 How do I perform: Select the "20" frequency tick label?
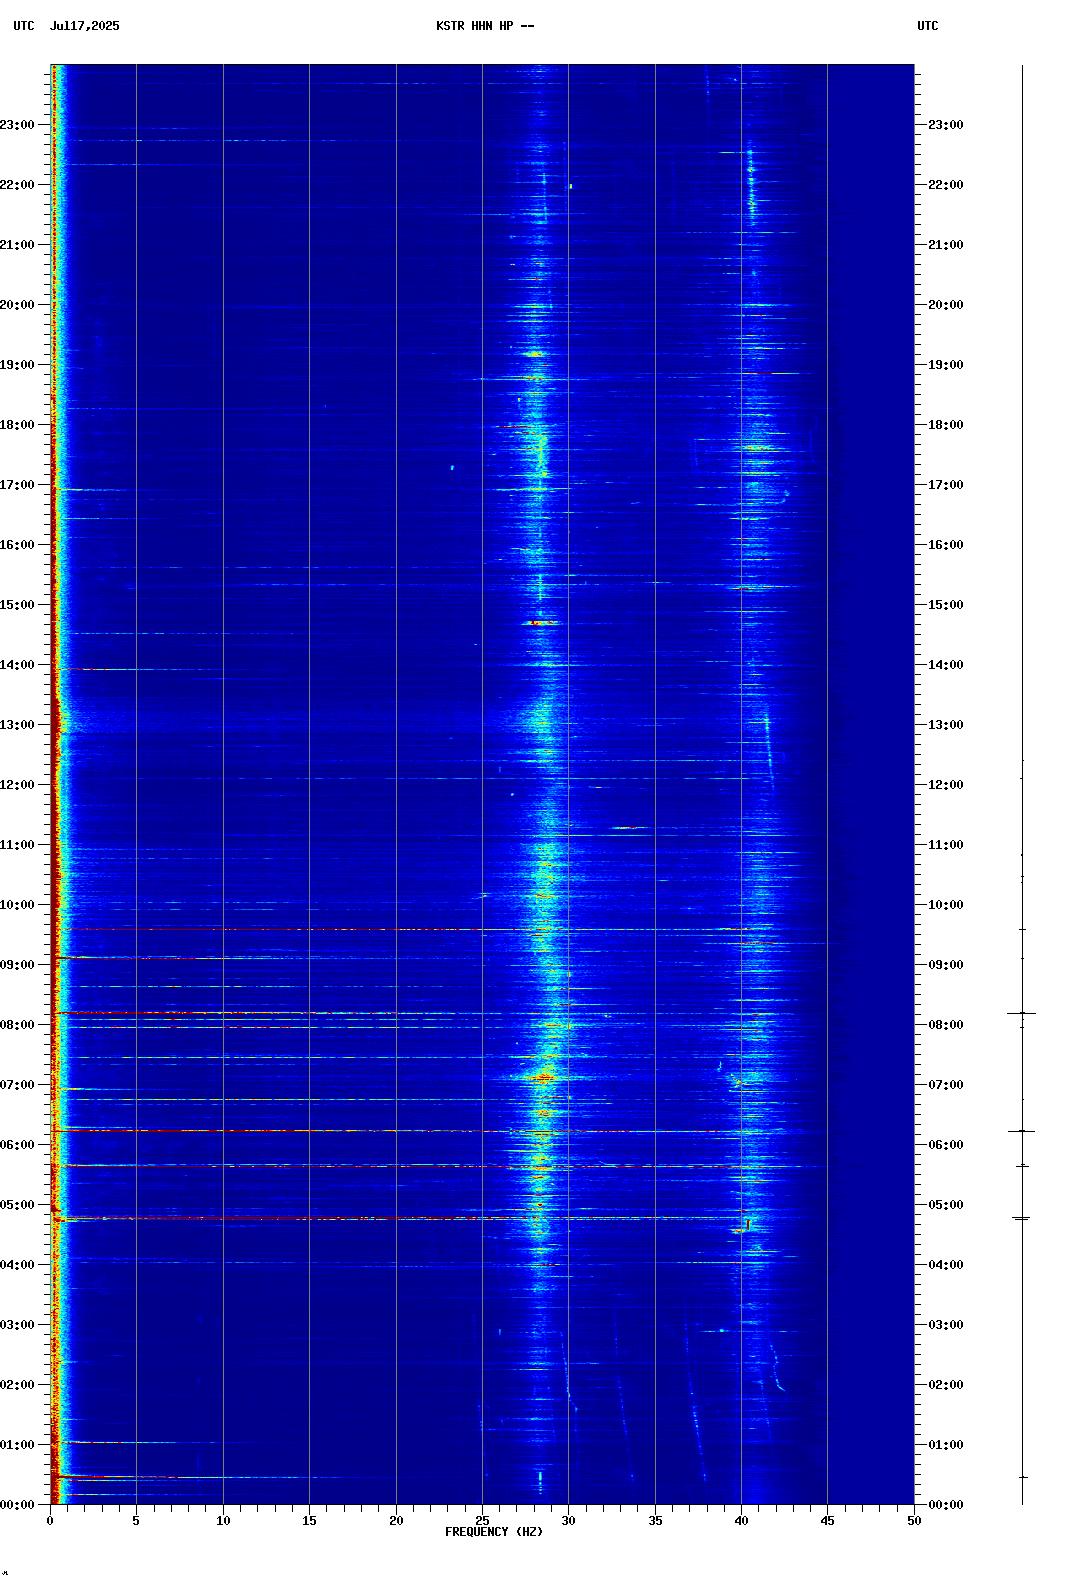tap(396, 1521)
